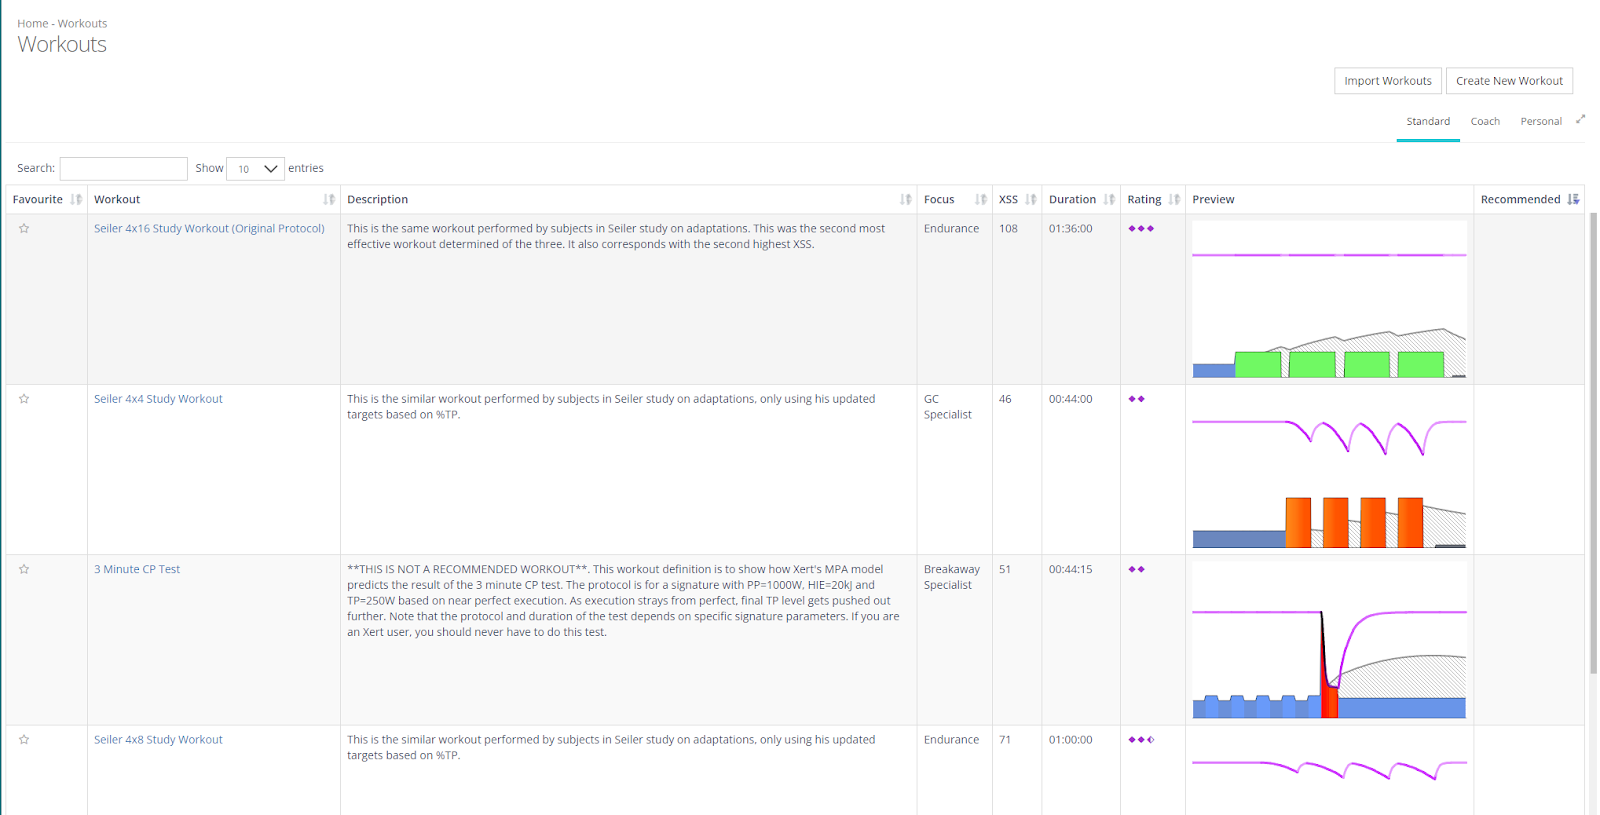Viewport: 1600px width, 815px height.
Task: Click the rating diamonds for Seiler 4x4 workout
Action: tap(1136, 399)
